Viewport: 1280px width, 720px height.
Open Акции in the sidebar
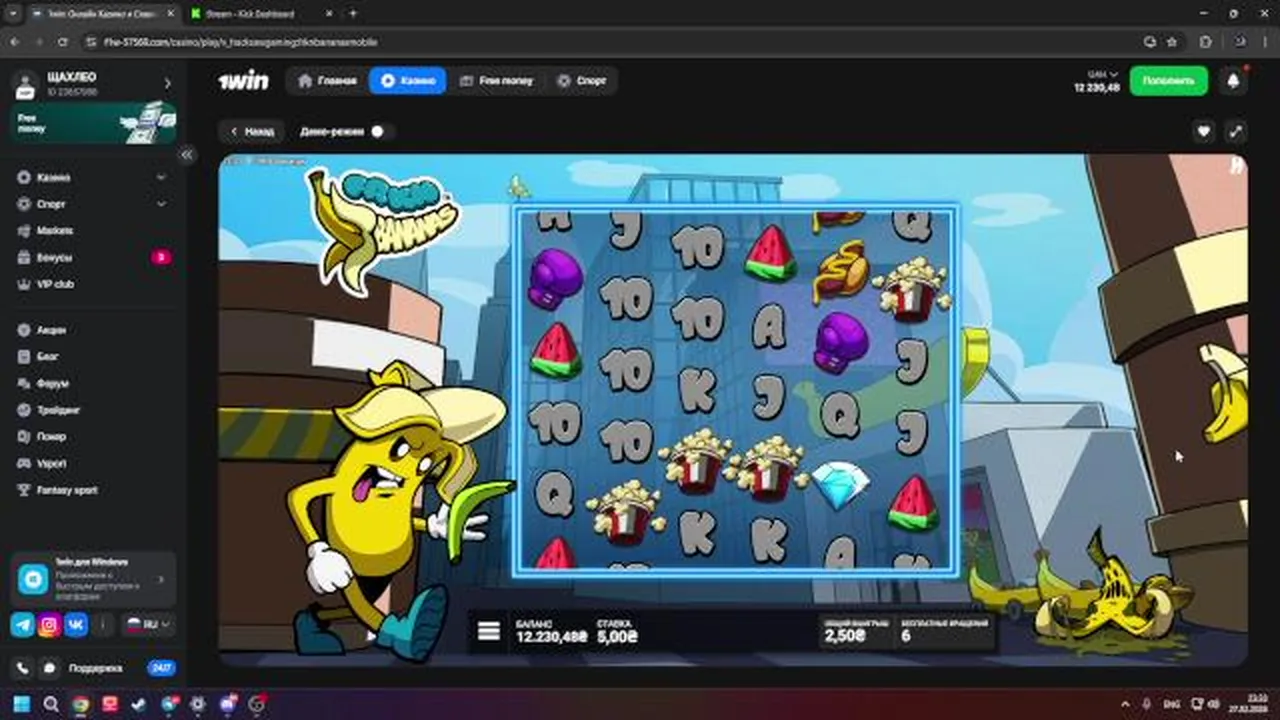click(51, 330)
